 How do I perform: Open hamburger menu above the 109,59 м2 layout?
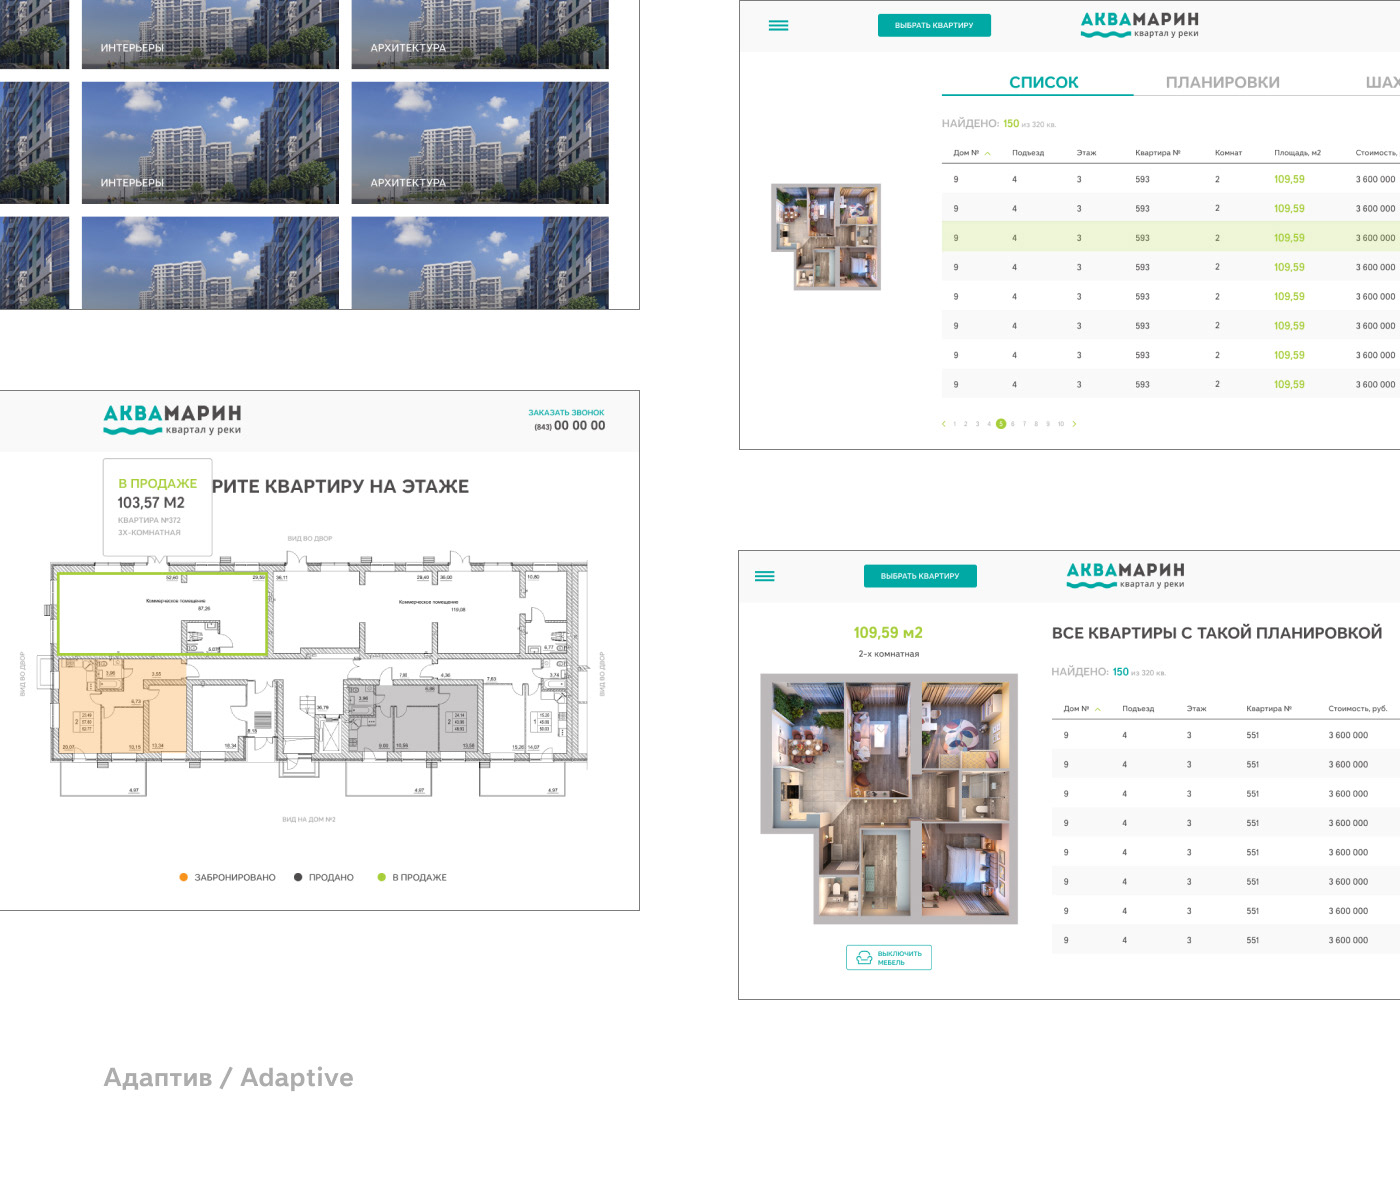point(764,576)
